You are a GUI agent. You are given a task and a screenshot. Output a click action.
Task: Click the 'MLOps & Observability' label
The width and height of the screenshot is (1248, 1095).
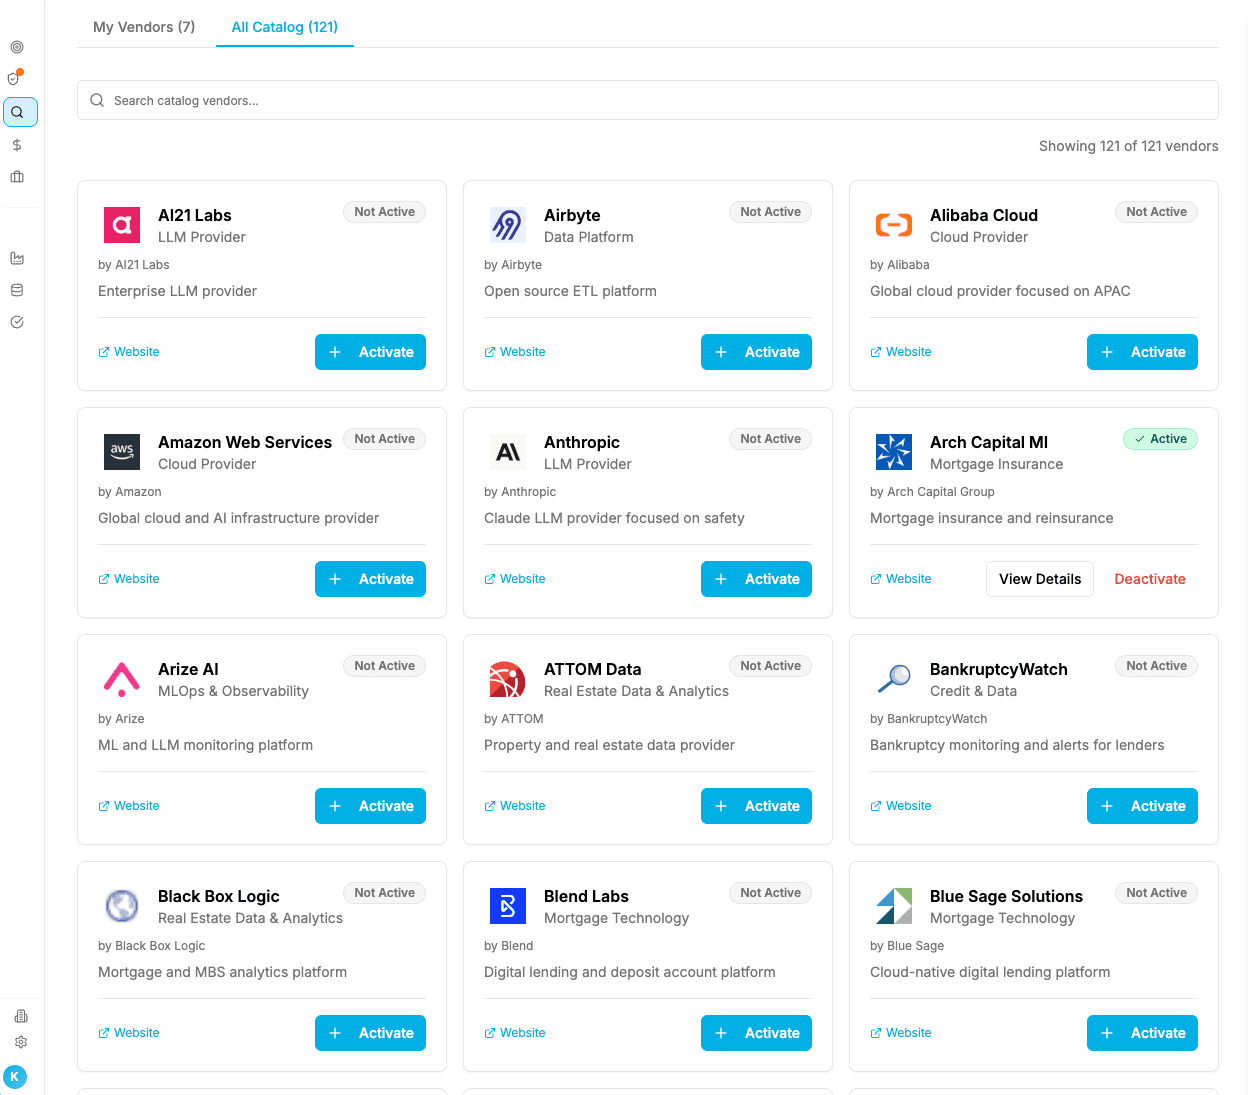[233, 691]
